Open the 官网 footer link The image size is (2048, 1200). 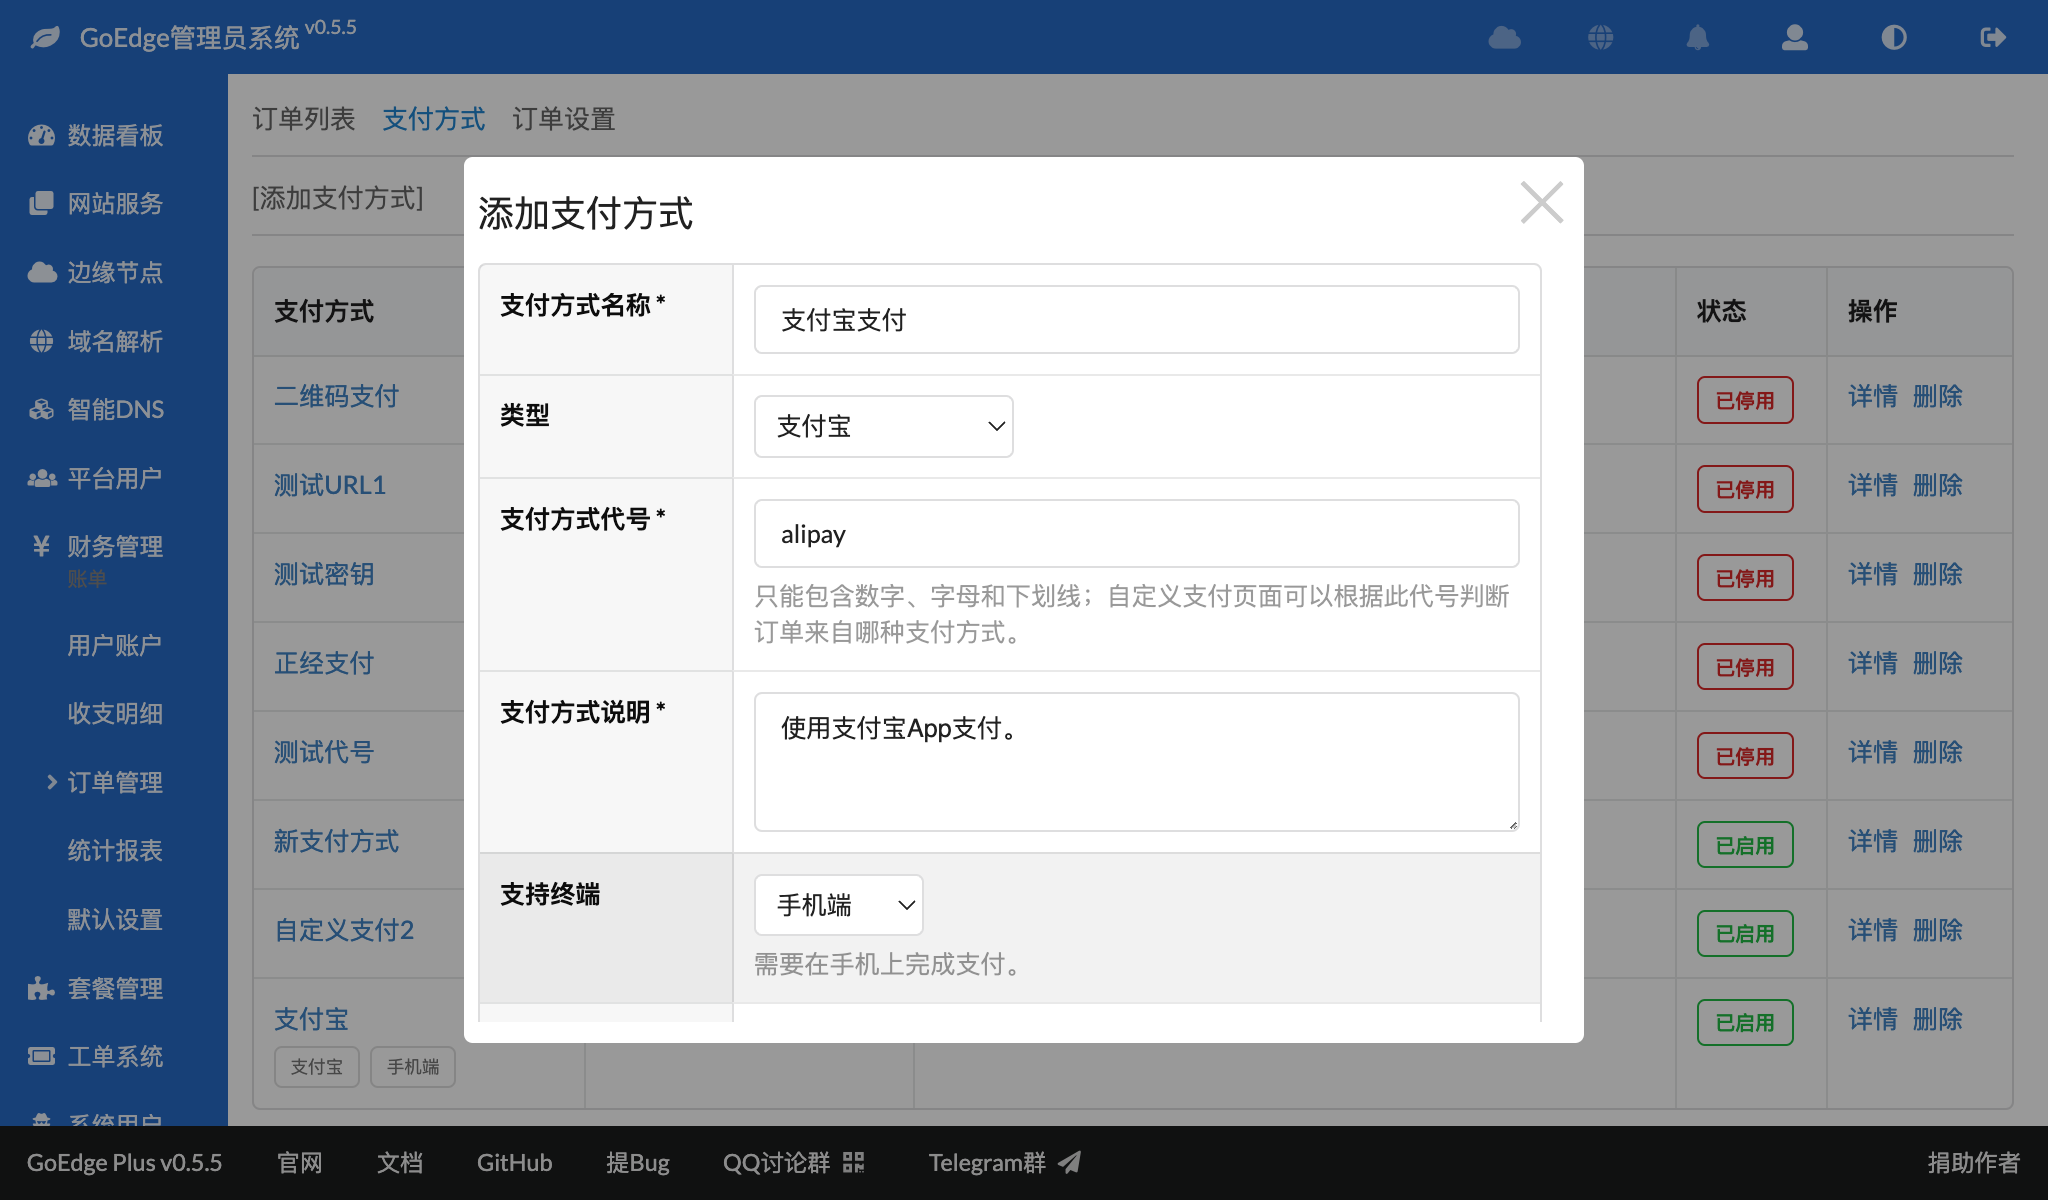[300, 1162]
